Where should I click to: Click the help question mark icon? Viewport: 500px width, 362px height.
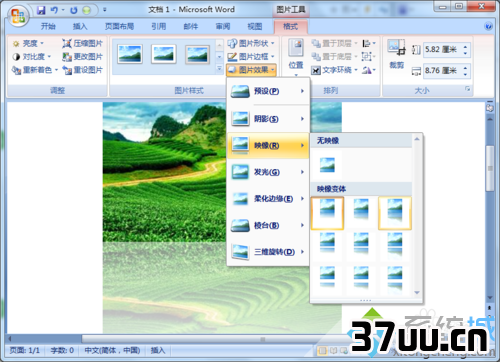488,26
